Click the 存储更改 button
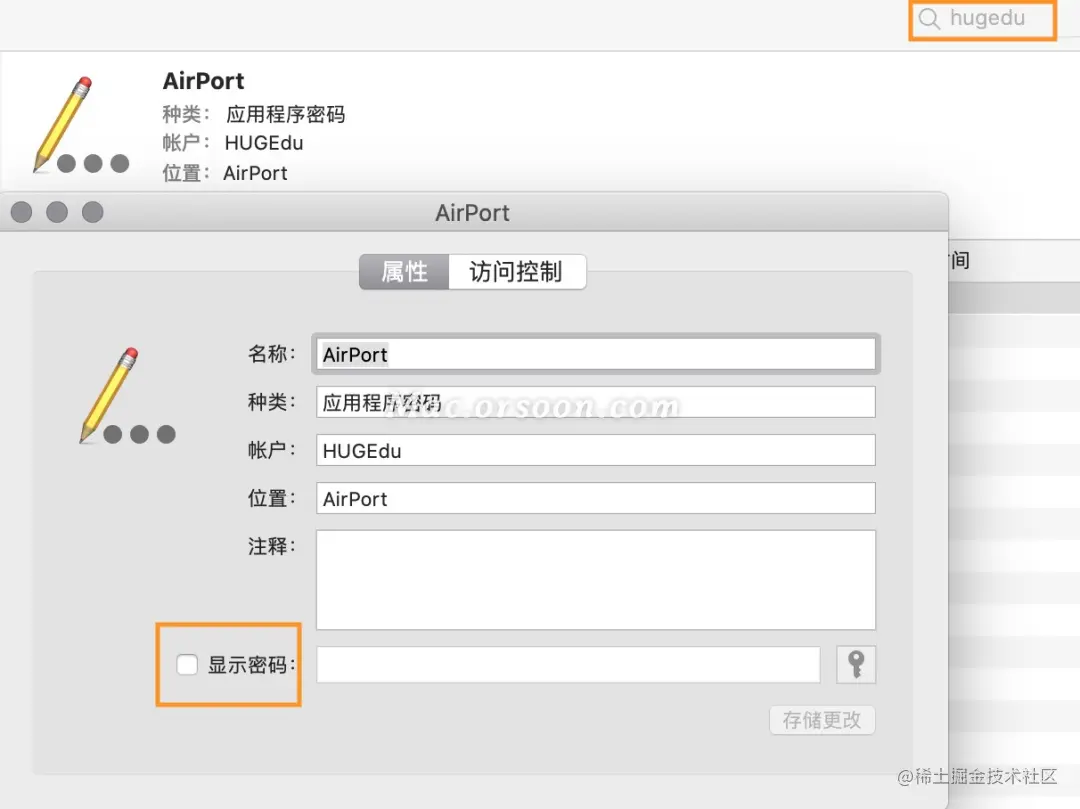This screenshot has height=809, width=1080. pos(822,720)
